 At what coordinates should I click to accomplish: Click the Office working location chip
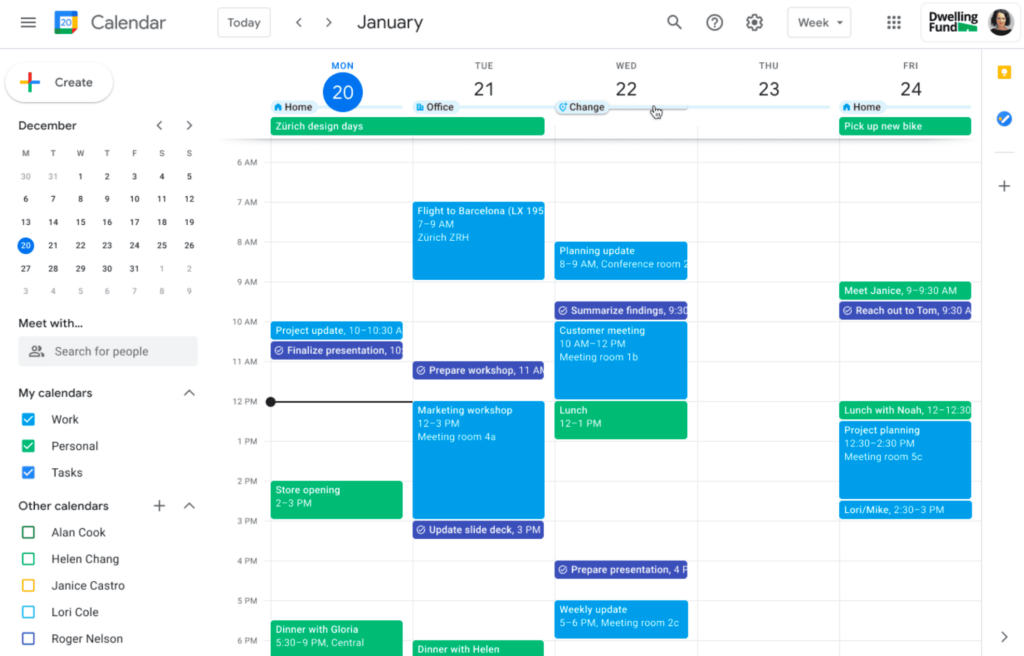point(435,107)
